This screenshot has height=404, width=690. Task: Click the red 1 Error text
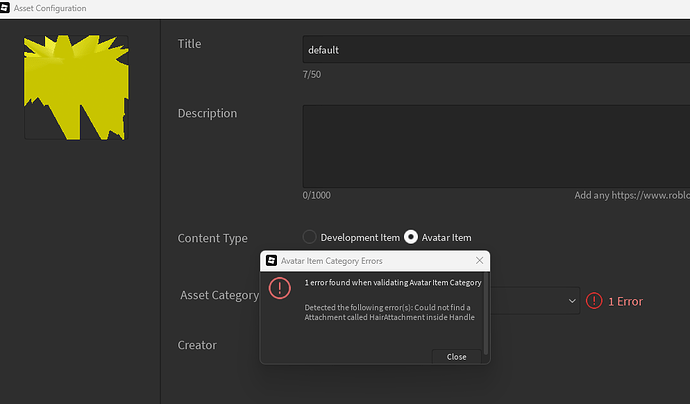(x=625, y=301)
